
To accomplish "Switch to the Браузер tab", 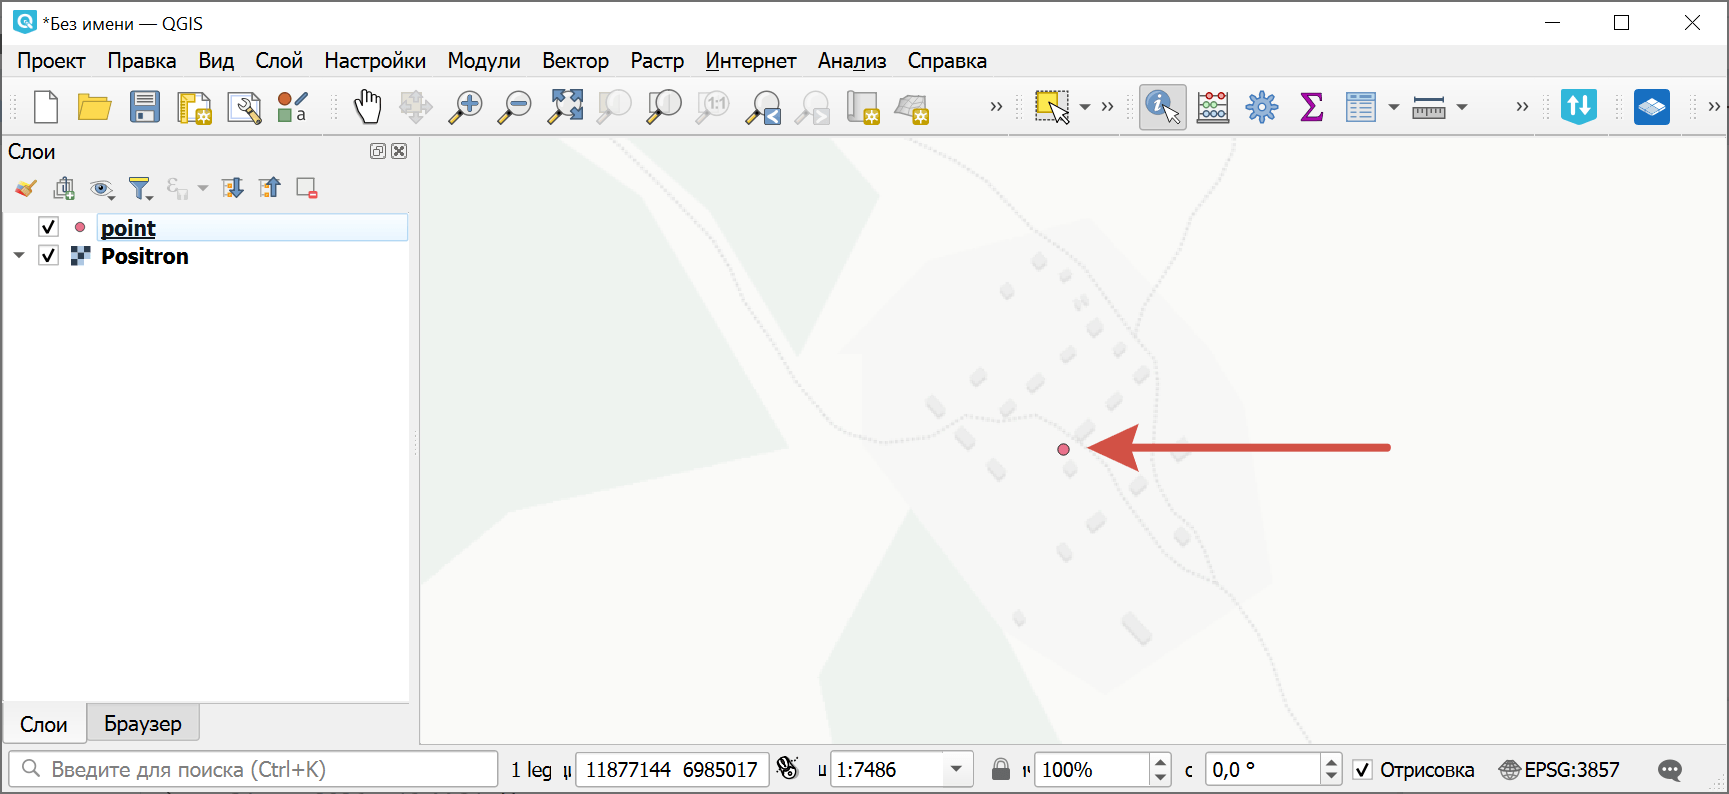I will pos(143,723).
